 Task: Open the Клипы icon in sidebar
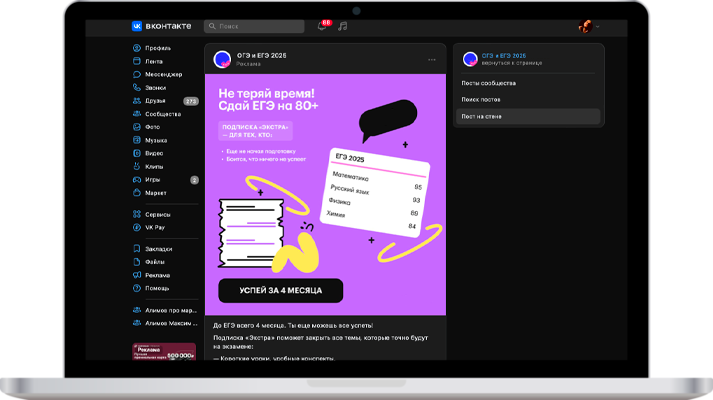click(x=136, y=166)
